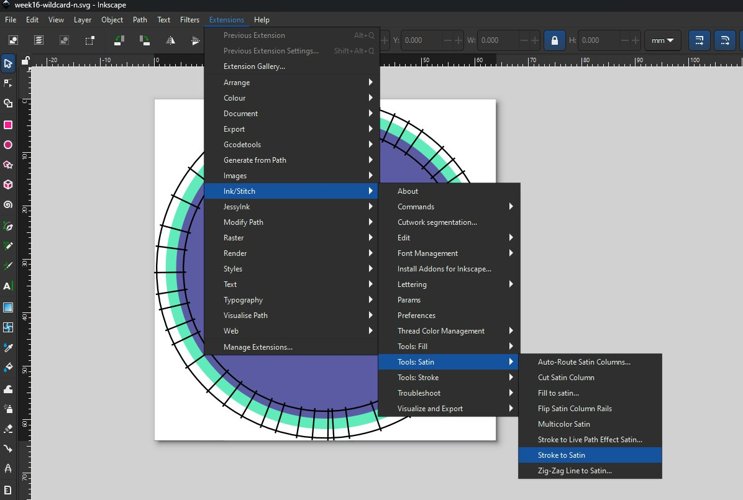The image size is (743, 500).
Task: Select the Spiral tool
Action: pos(8,205)
